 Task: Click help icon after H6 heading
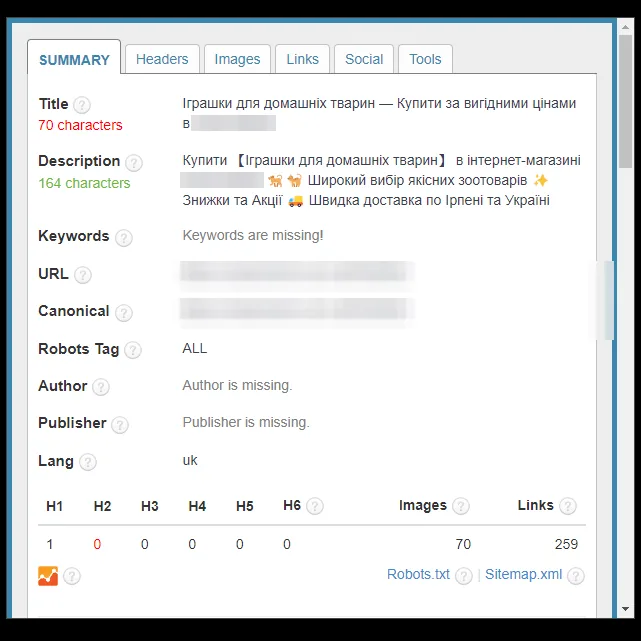(x=315, y=506)
